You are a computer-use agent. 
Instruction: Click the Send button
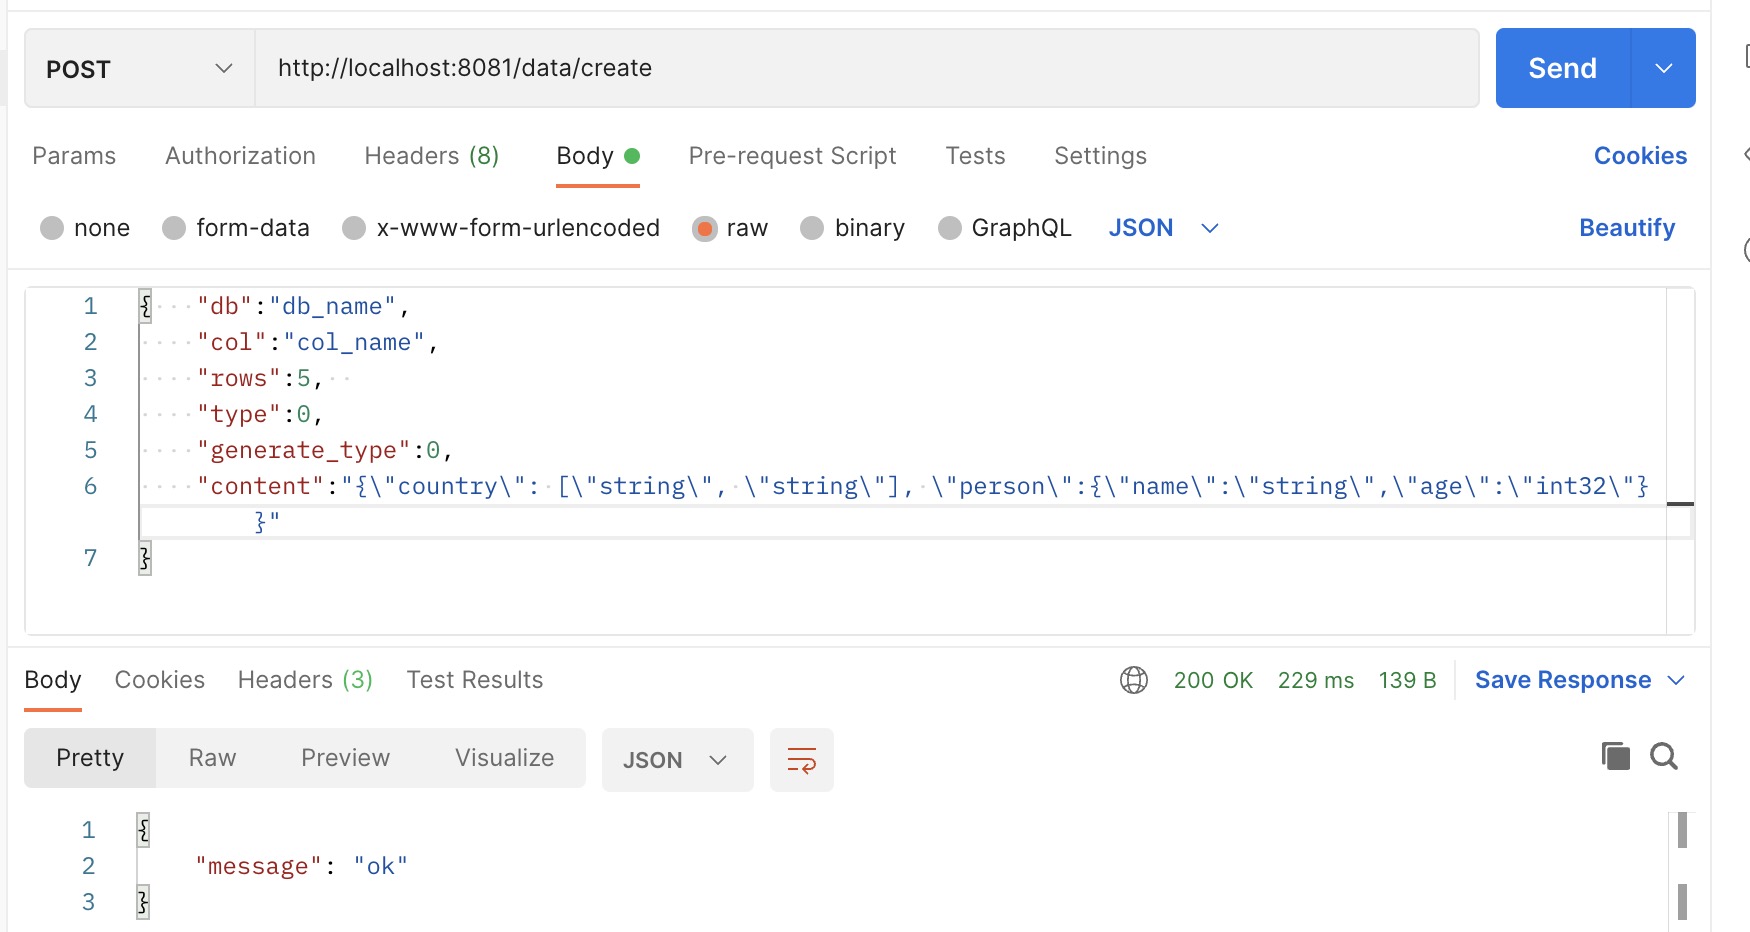click(x=1563, y=68)
